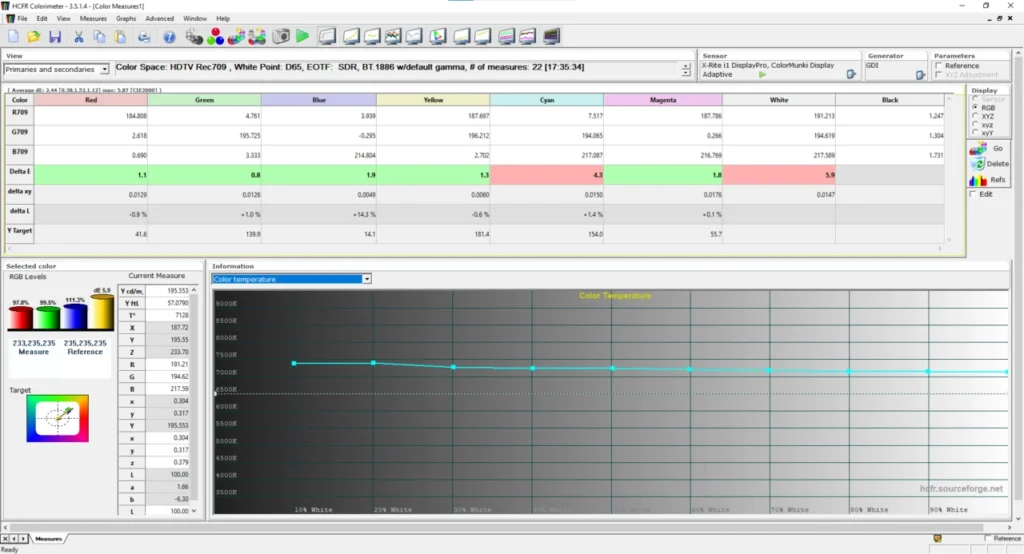Click the blue RGB level bar at 111.3%
Screen dimensions: 1024x554
point(74,316)
